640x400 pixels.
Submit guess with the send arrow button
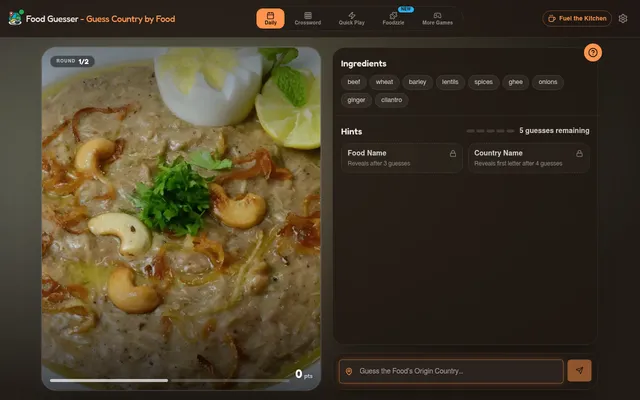(579, 371)
